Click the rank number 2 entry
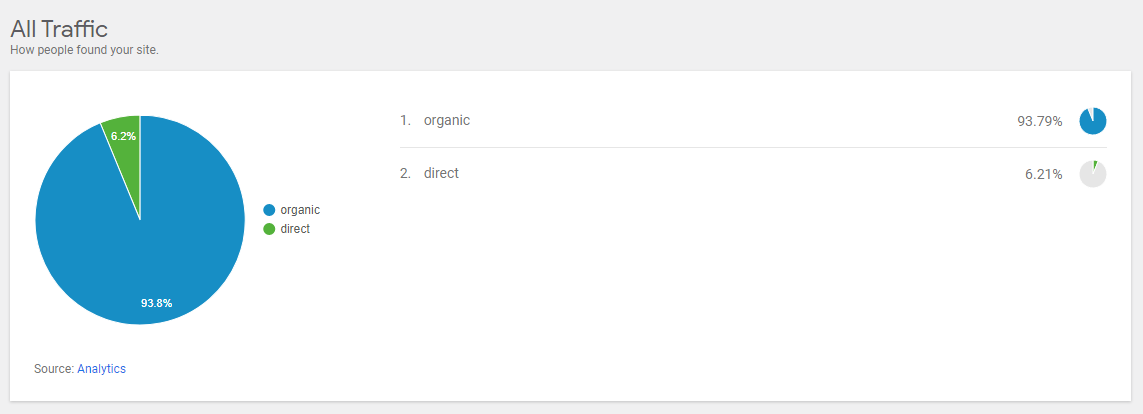 pos(406,174)
